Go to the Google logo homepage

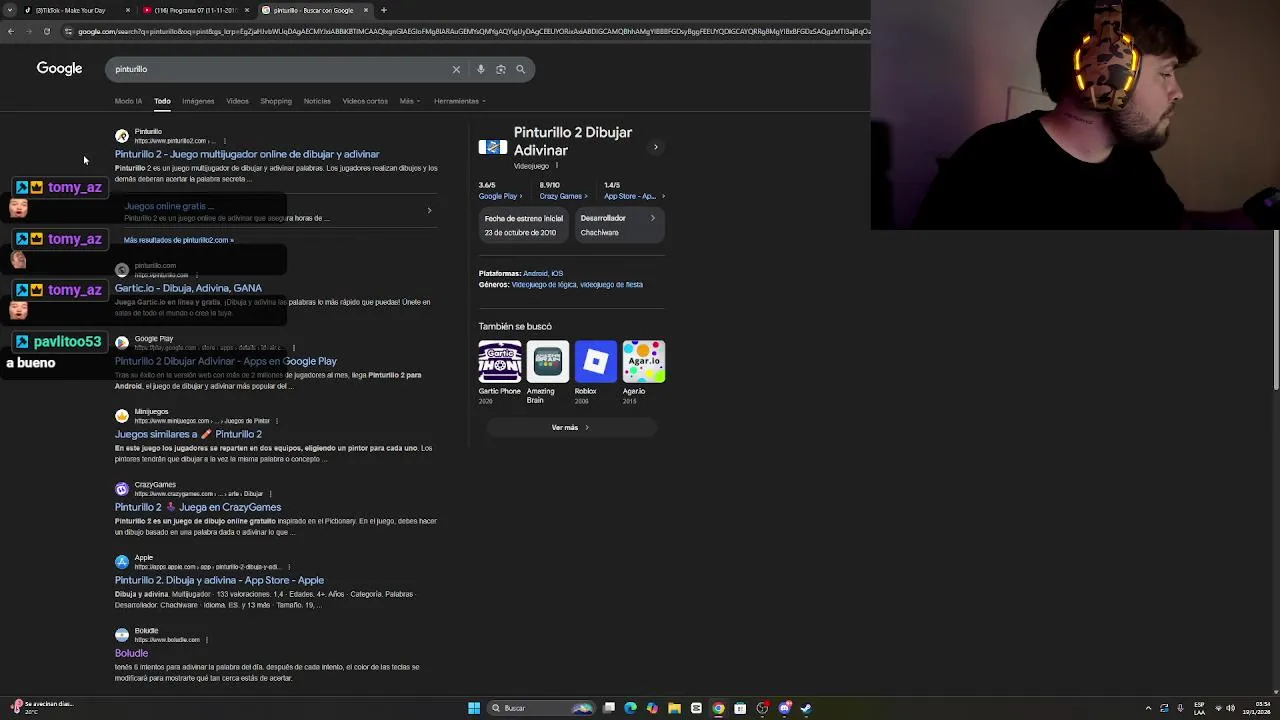(59, 68)
